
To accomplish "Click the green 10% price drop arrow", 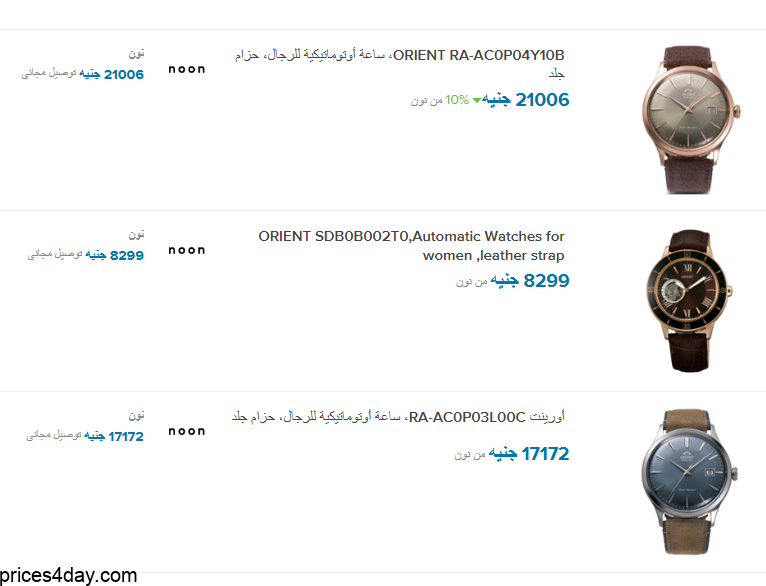I will pos(476,101).
